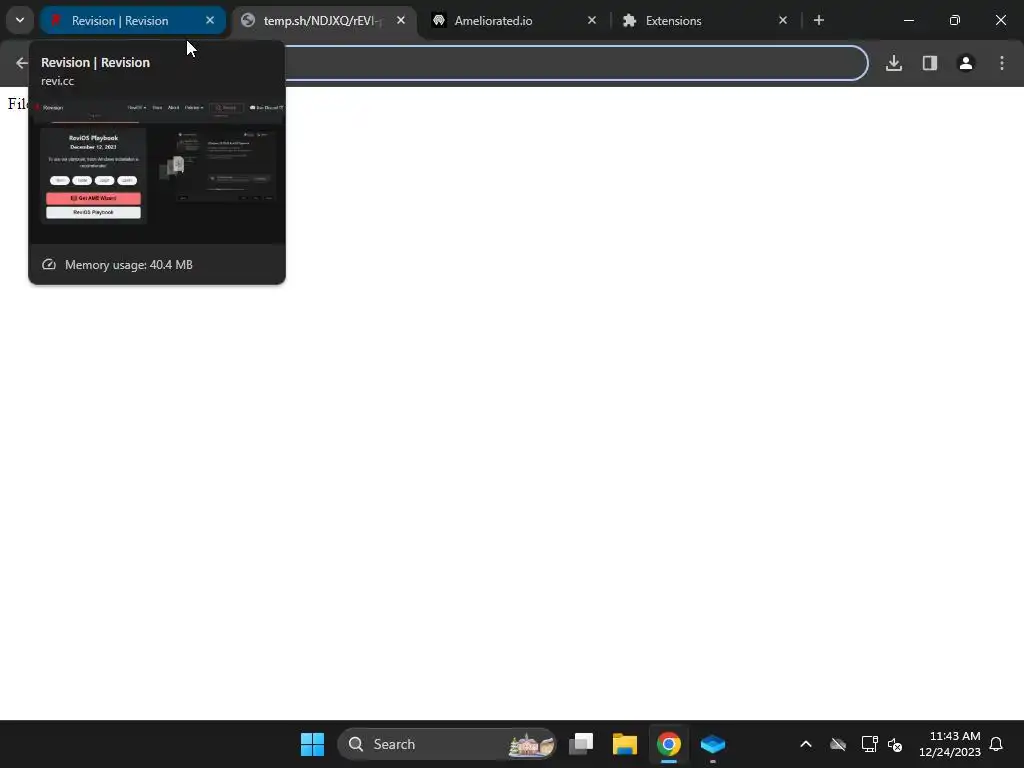Open Task View on the taskbar
1024x768 pixels.
tap(581, 744)
